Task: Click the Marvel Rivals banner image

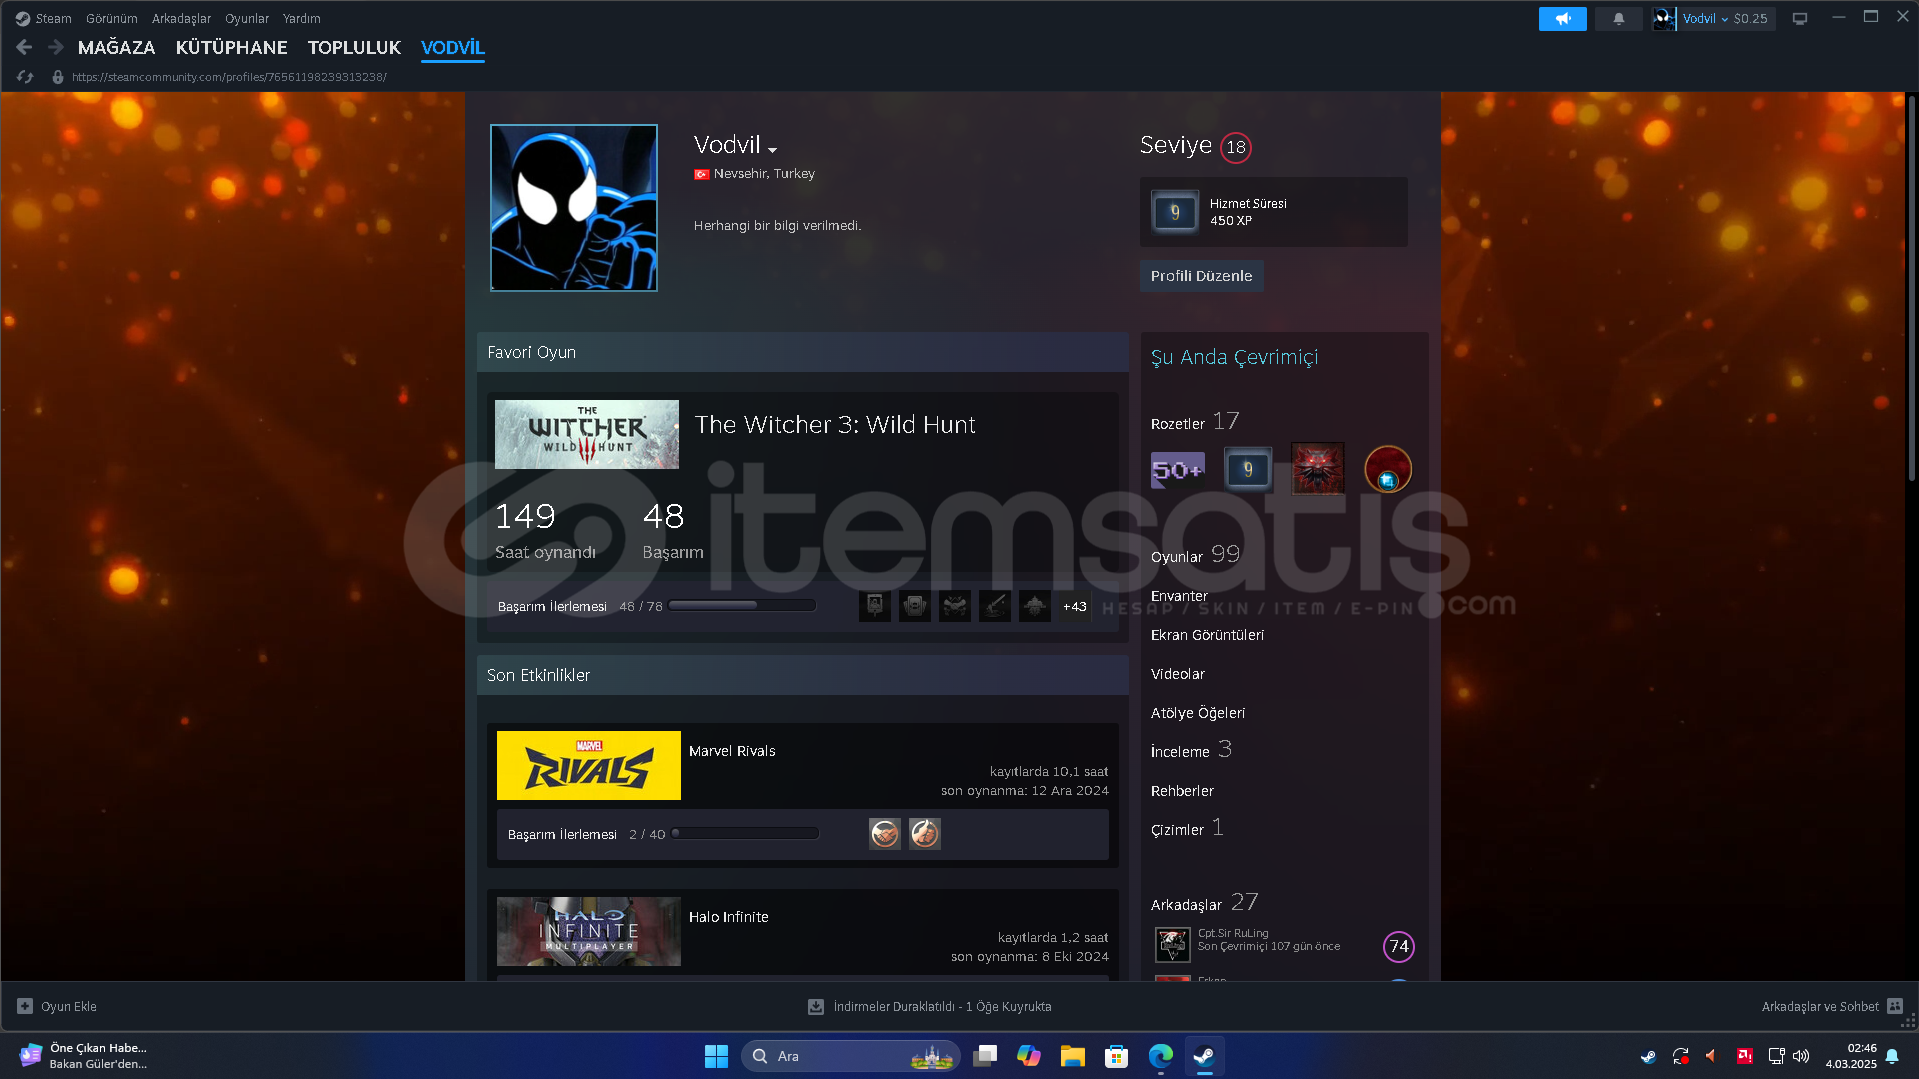Action: (589, 766)
